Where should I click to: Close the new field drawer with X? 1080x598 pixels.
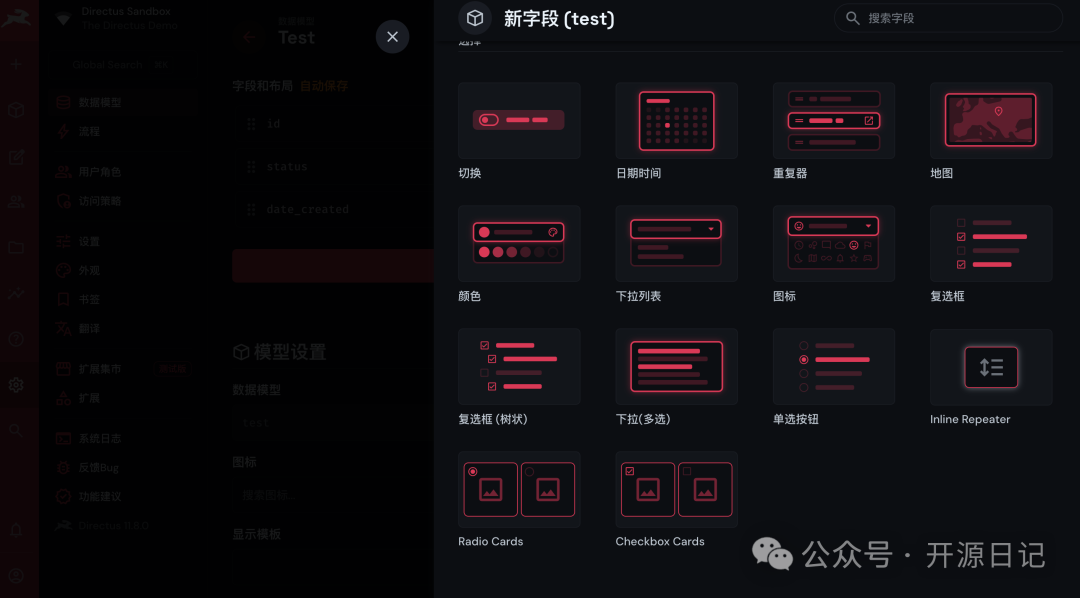pyautogui.click(x=393, y=37)
